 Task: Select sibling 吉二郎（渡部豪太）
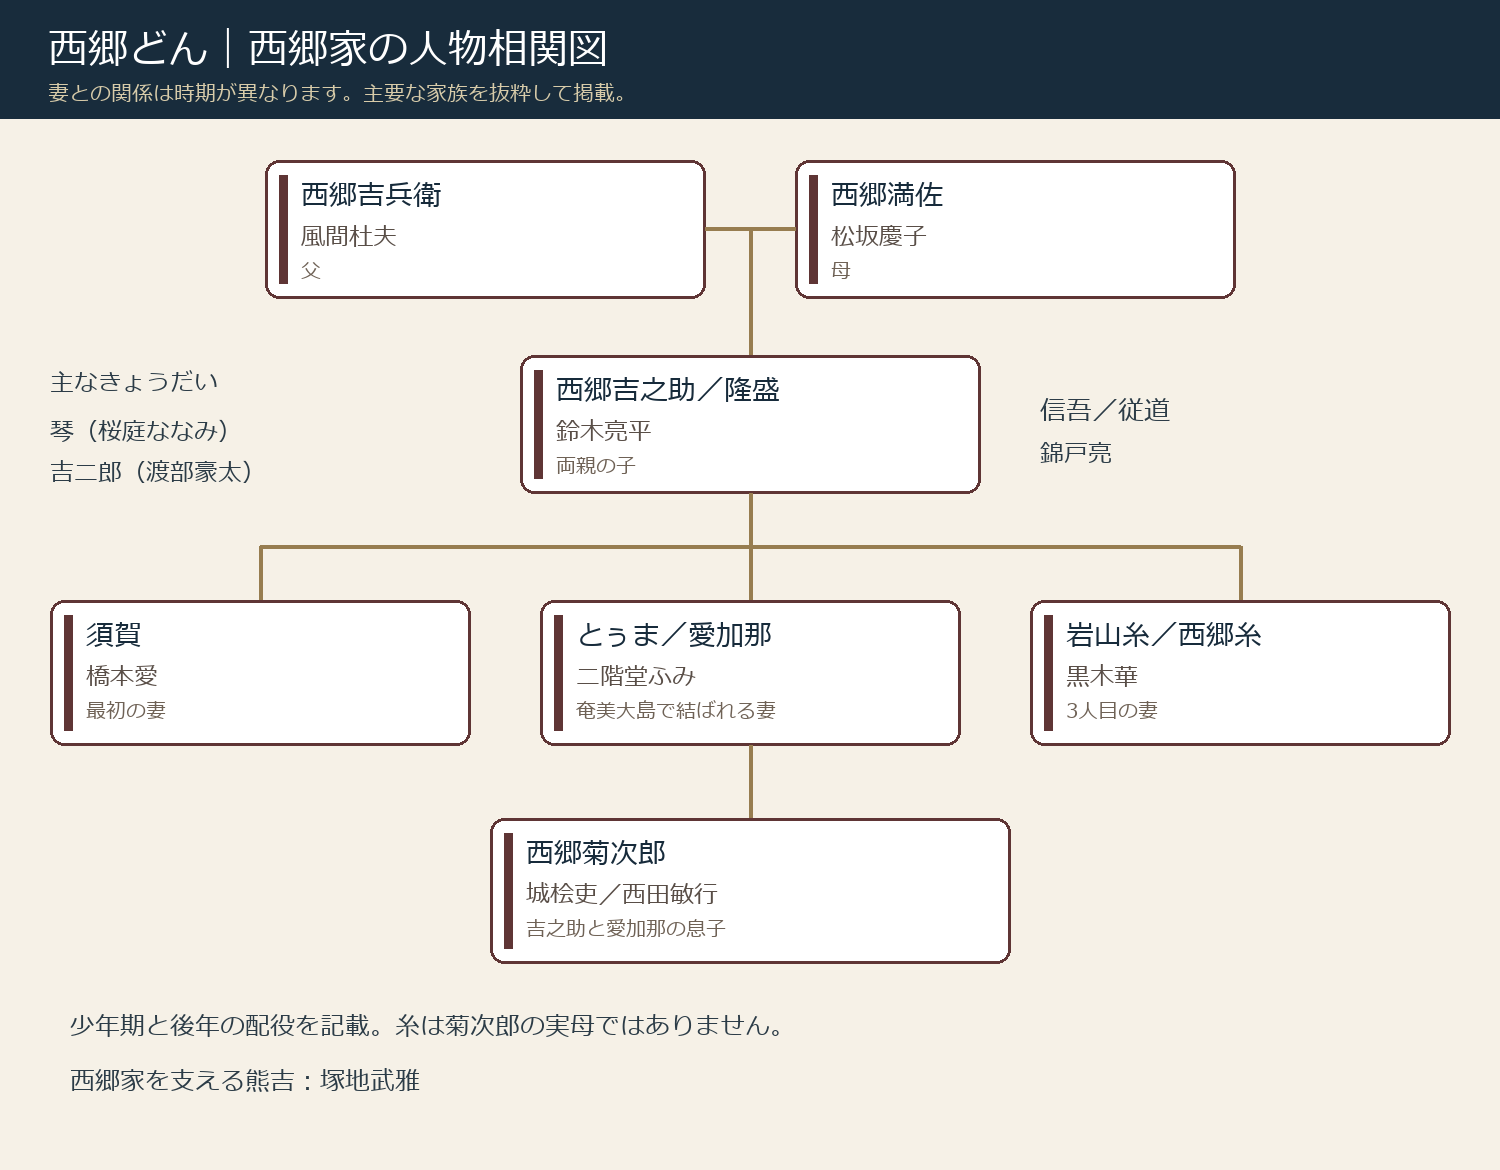pos(151,472)
